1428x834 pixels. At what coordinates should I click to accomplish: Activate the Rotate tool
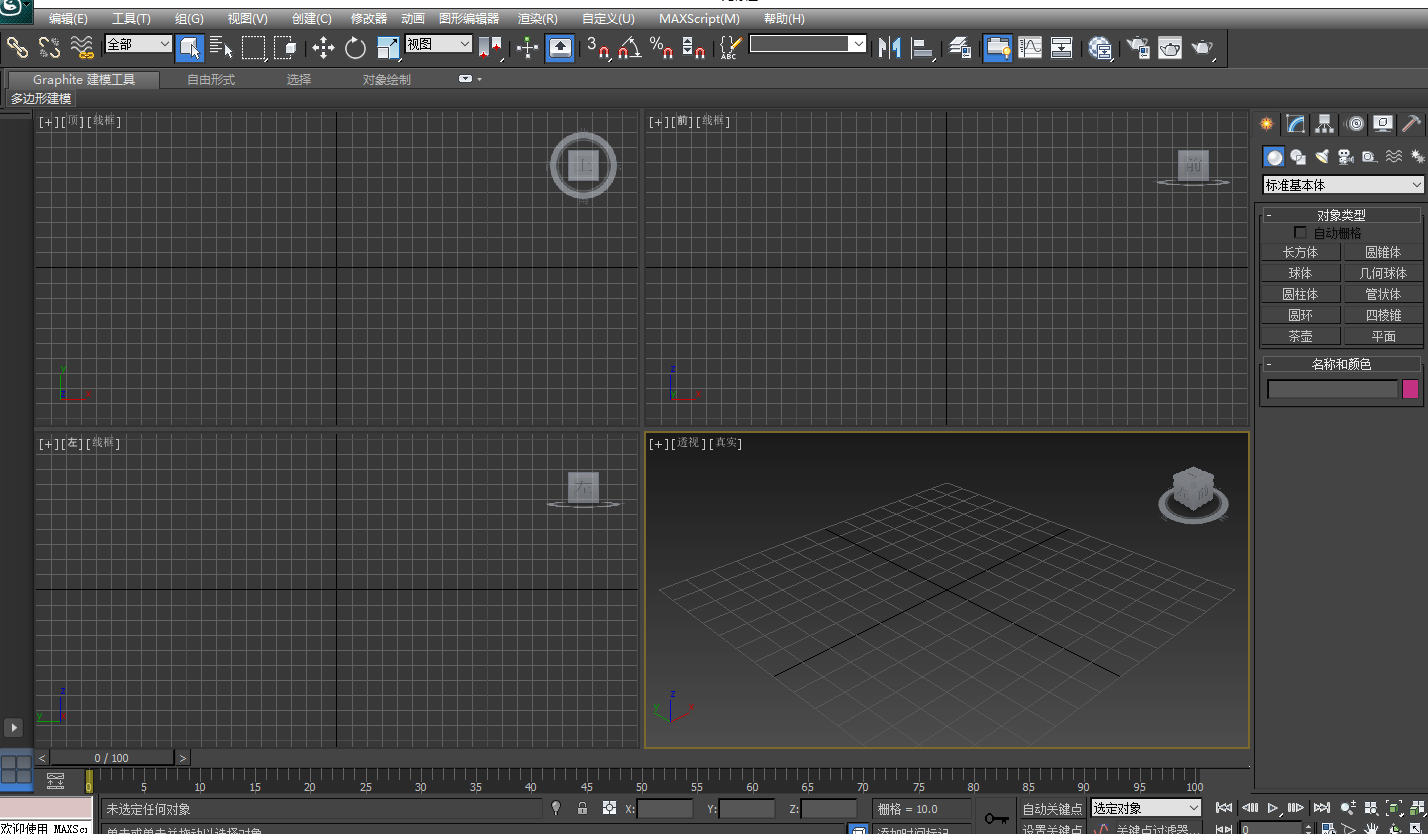[x=355, y=47]
